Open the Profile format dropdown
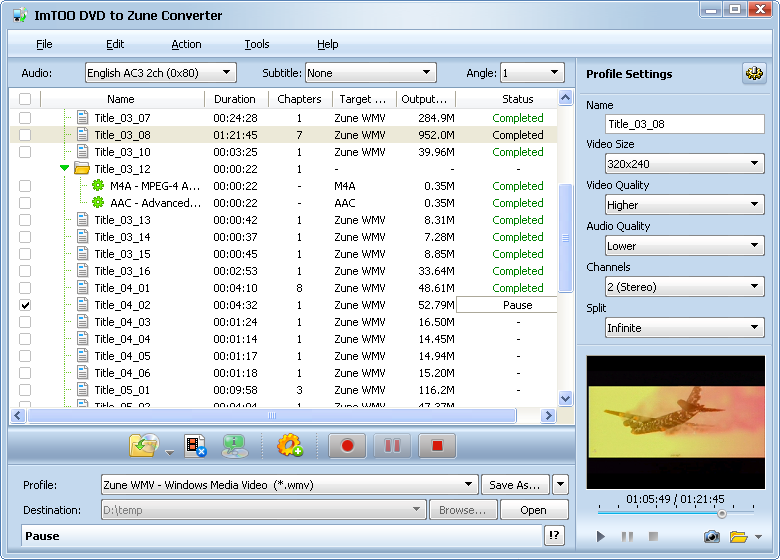 (290, 485)
